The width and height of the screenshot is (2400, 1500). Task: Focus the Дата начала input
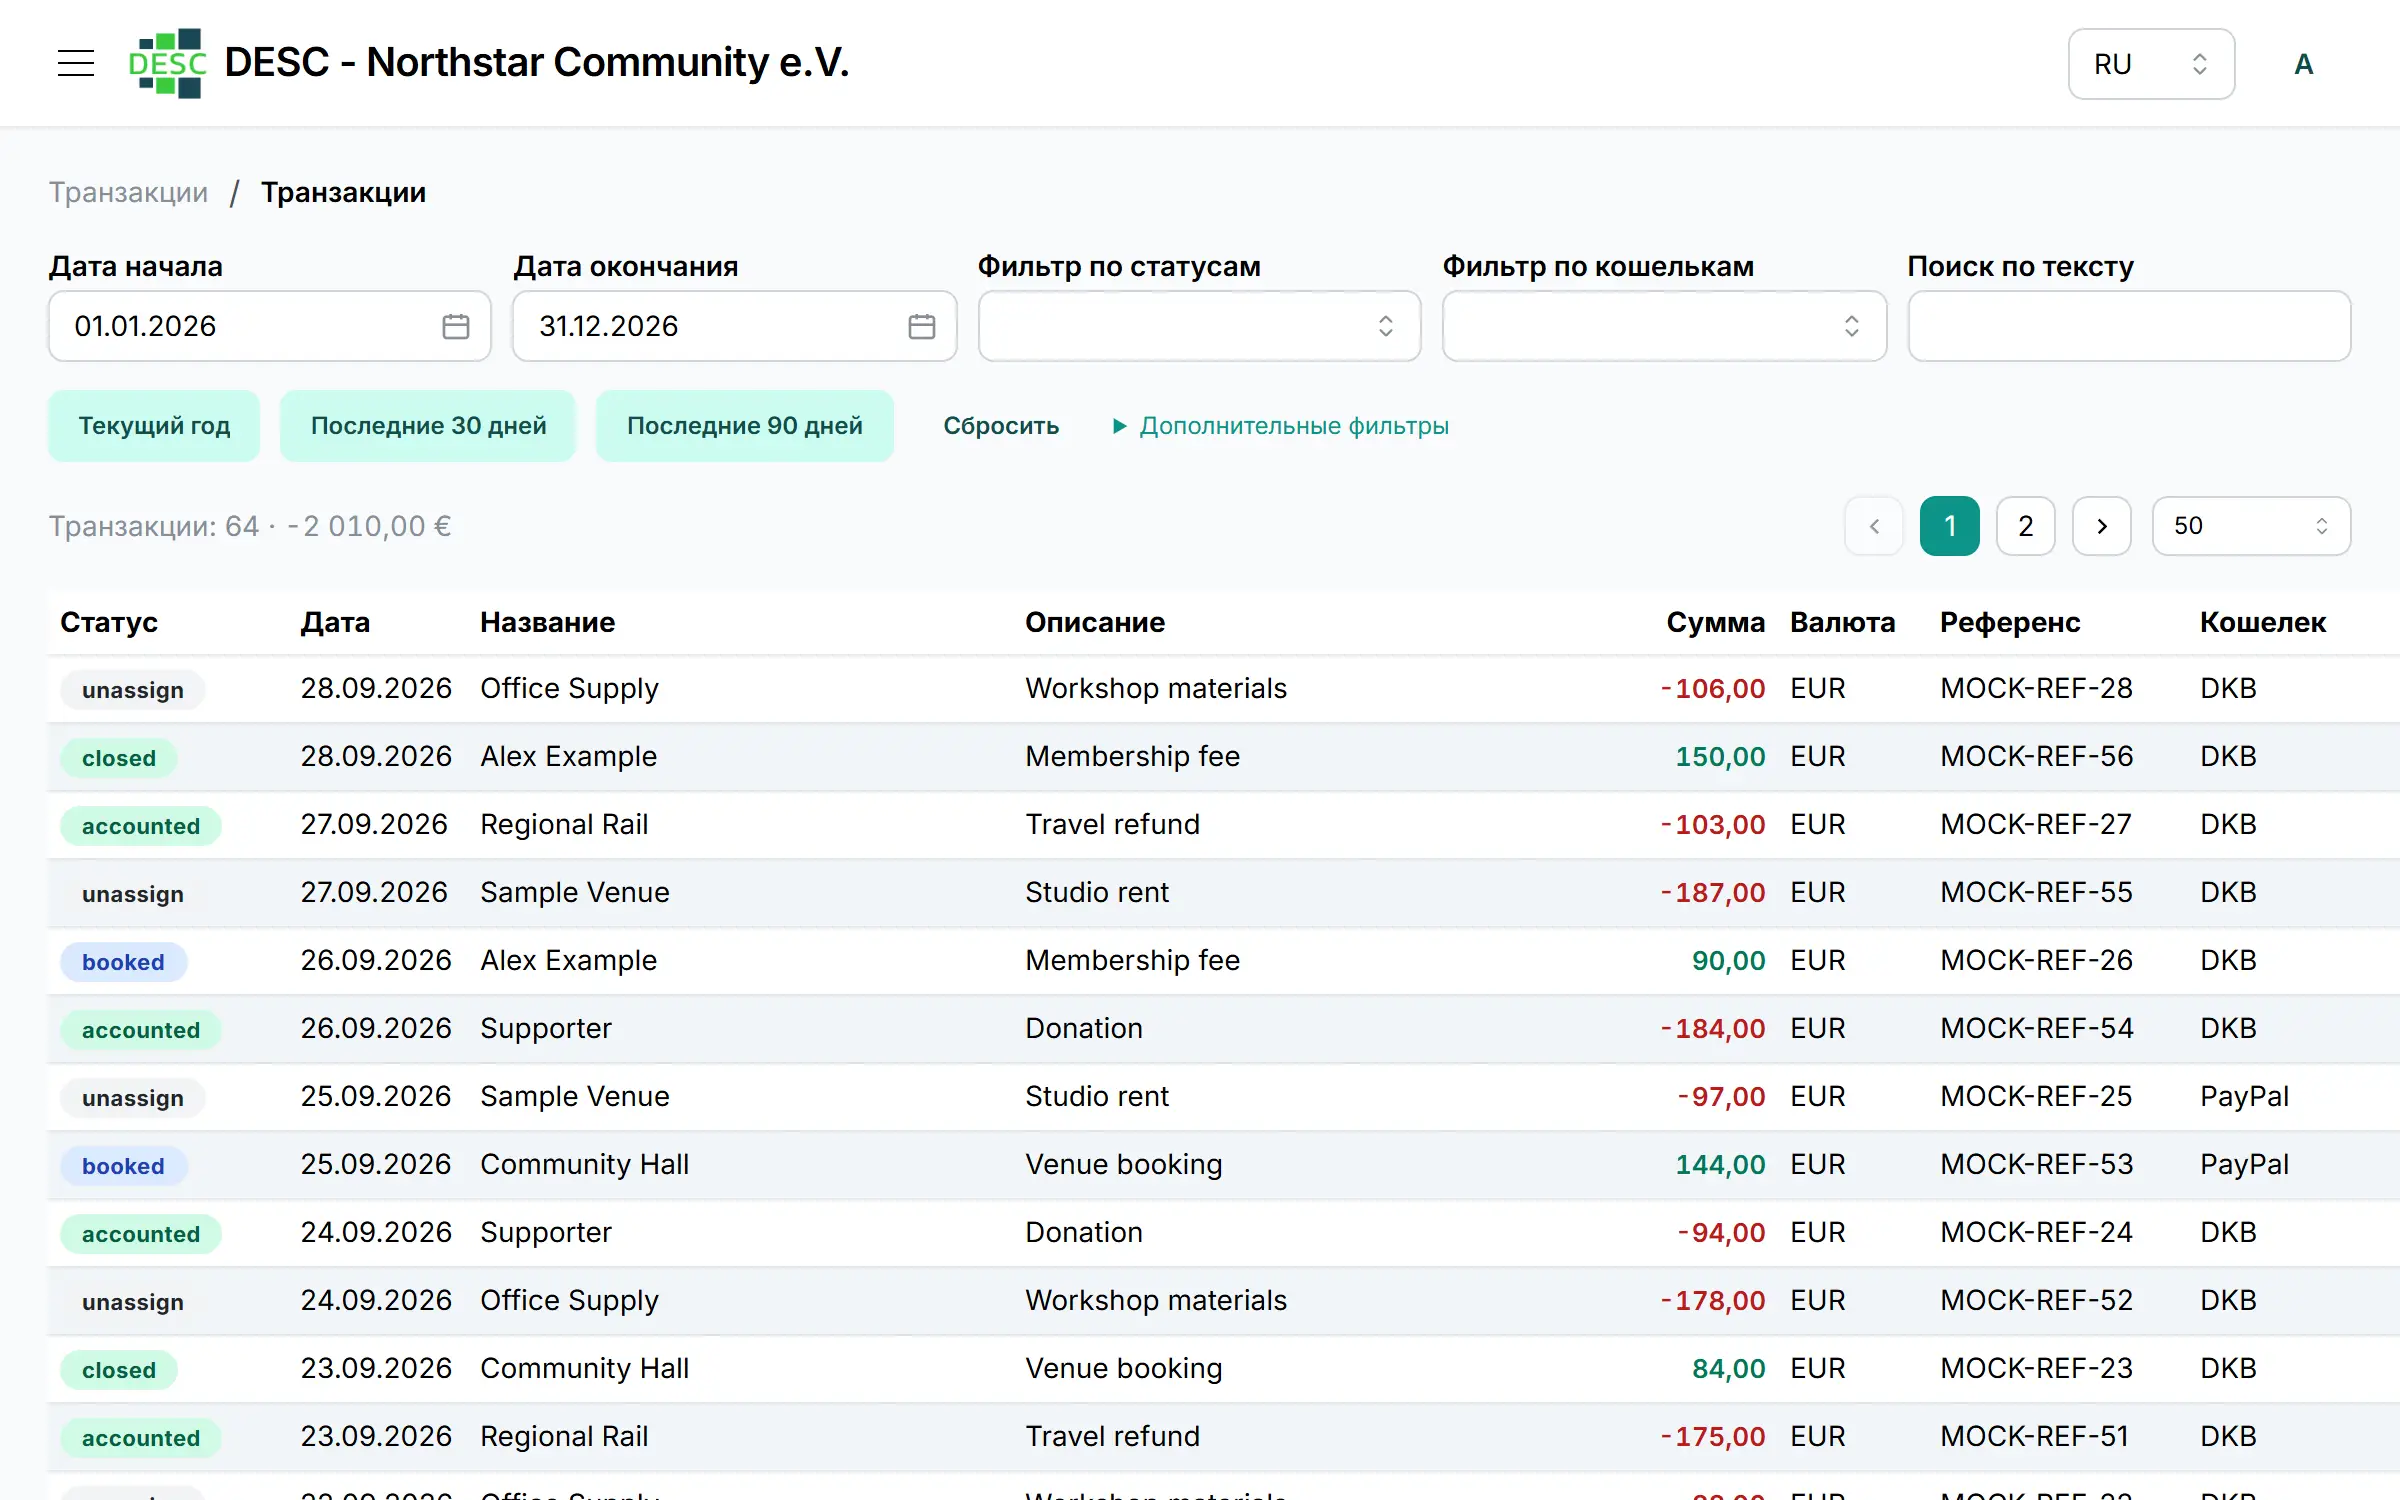click(269, 326)
